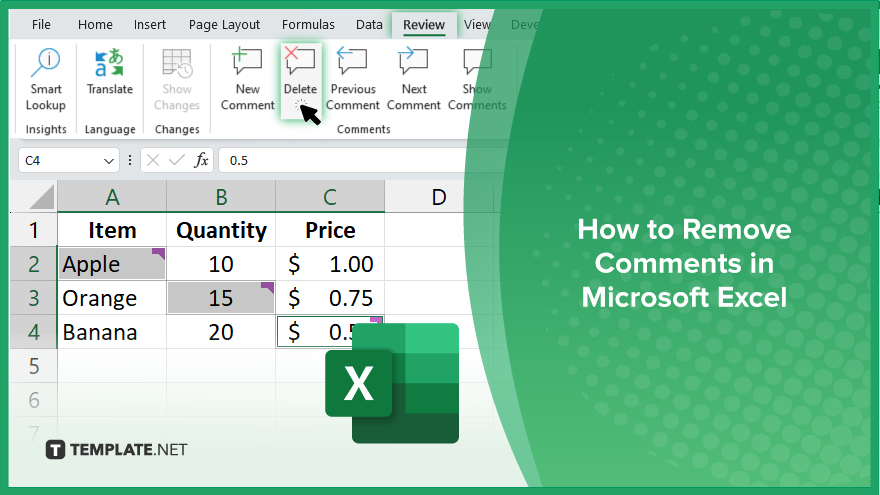Click formula bar options dots
This screenshot has width=880, height=495.
pyautogui.click(x=130, y=161)
